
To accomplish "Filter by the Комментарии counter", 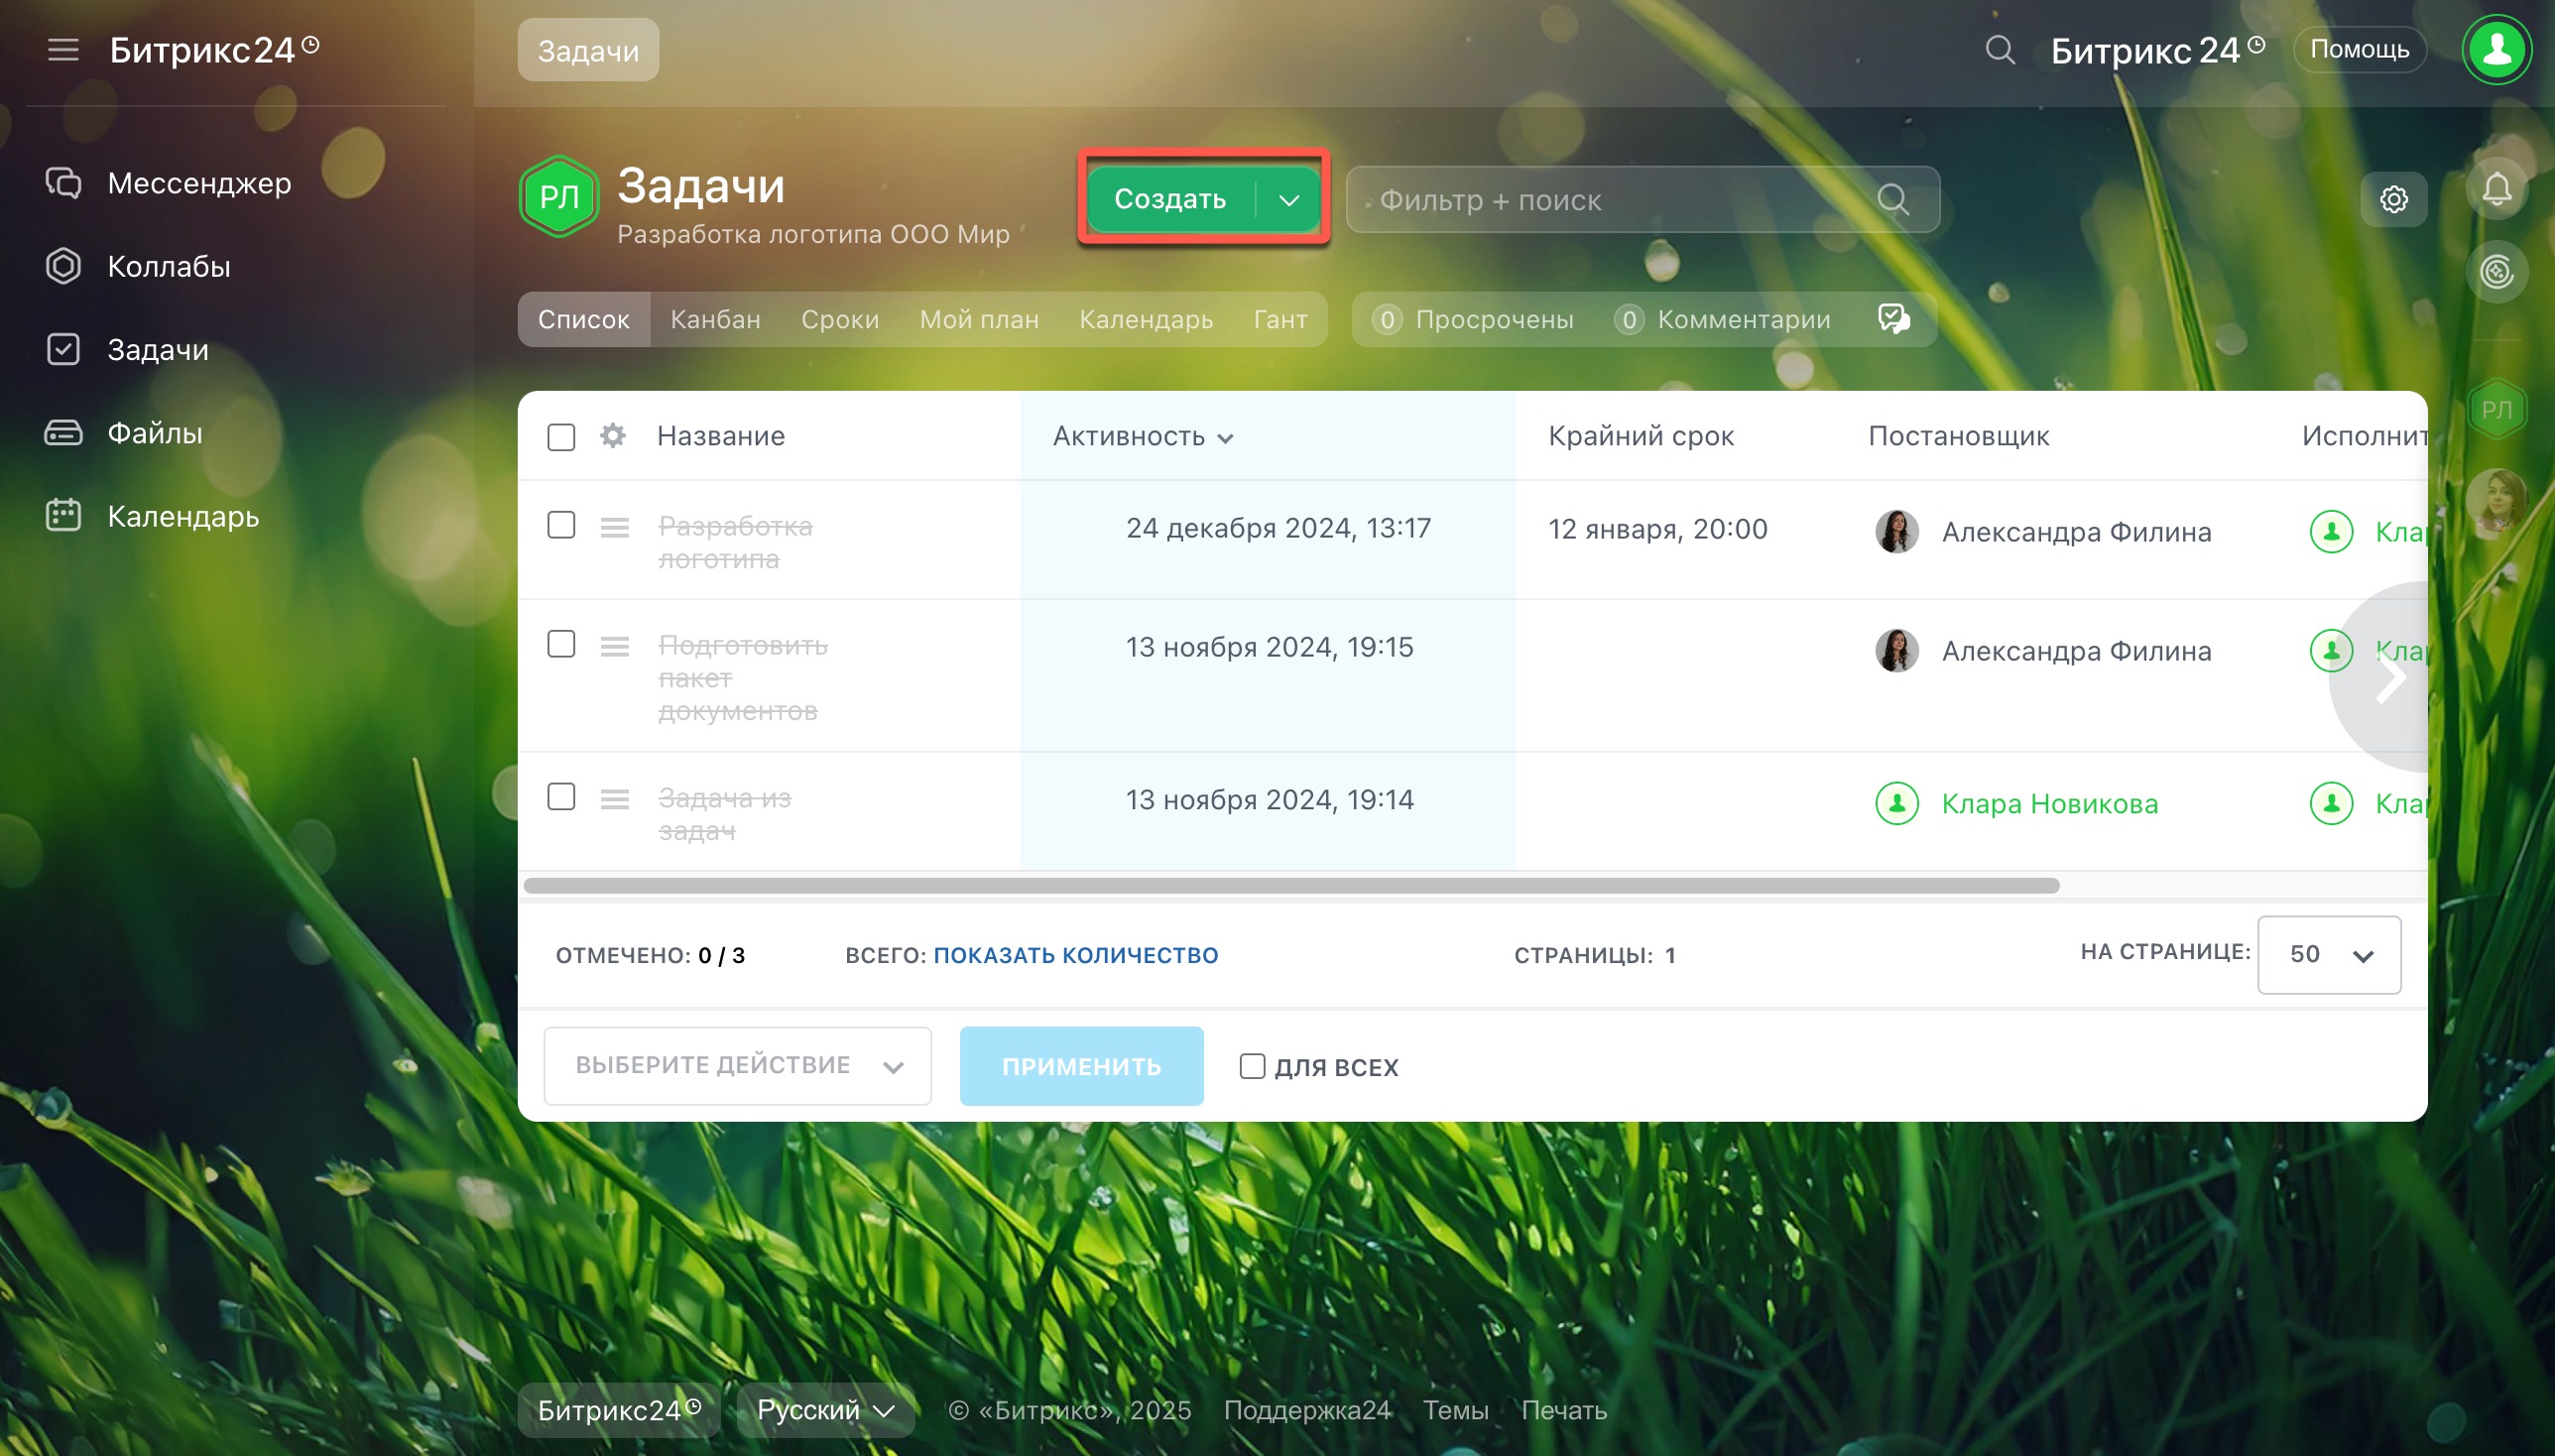I will [1722, 319].
